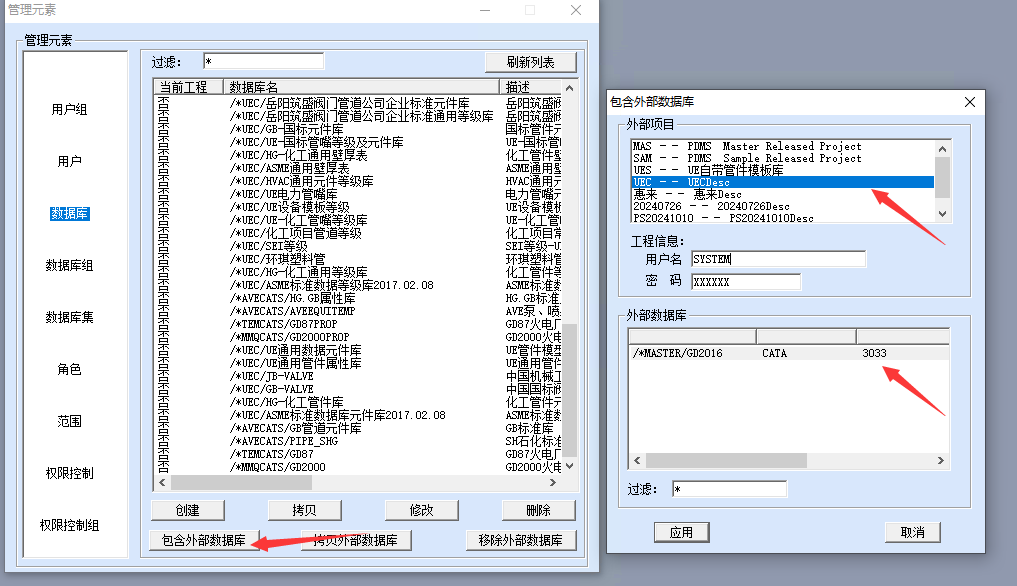Focus the 用户名 field containing SYSTEM
1017x586 pixels.
point(776,259)
